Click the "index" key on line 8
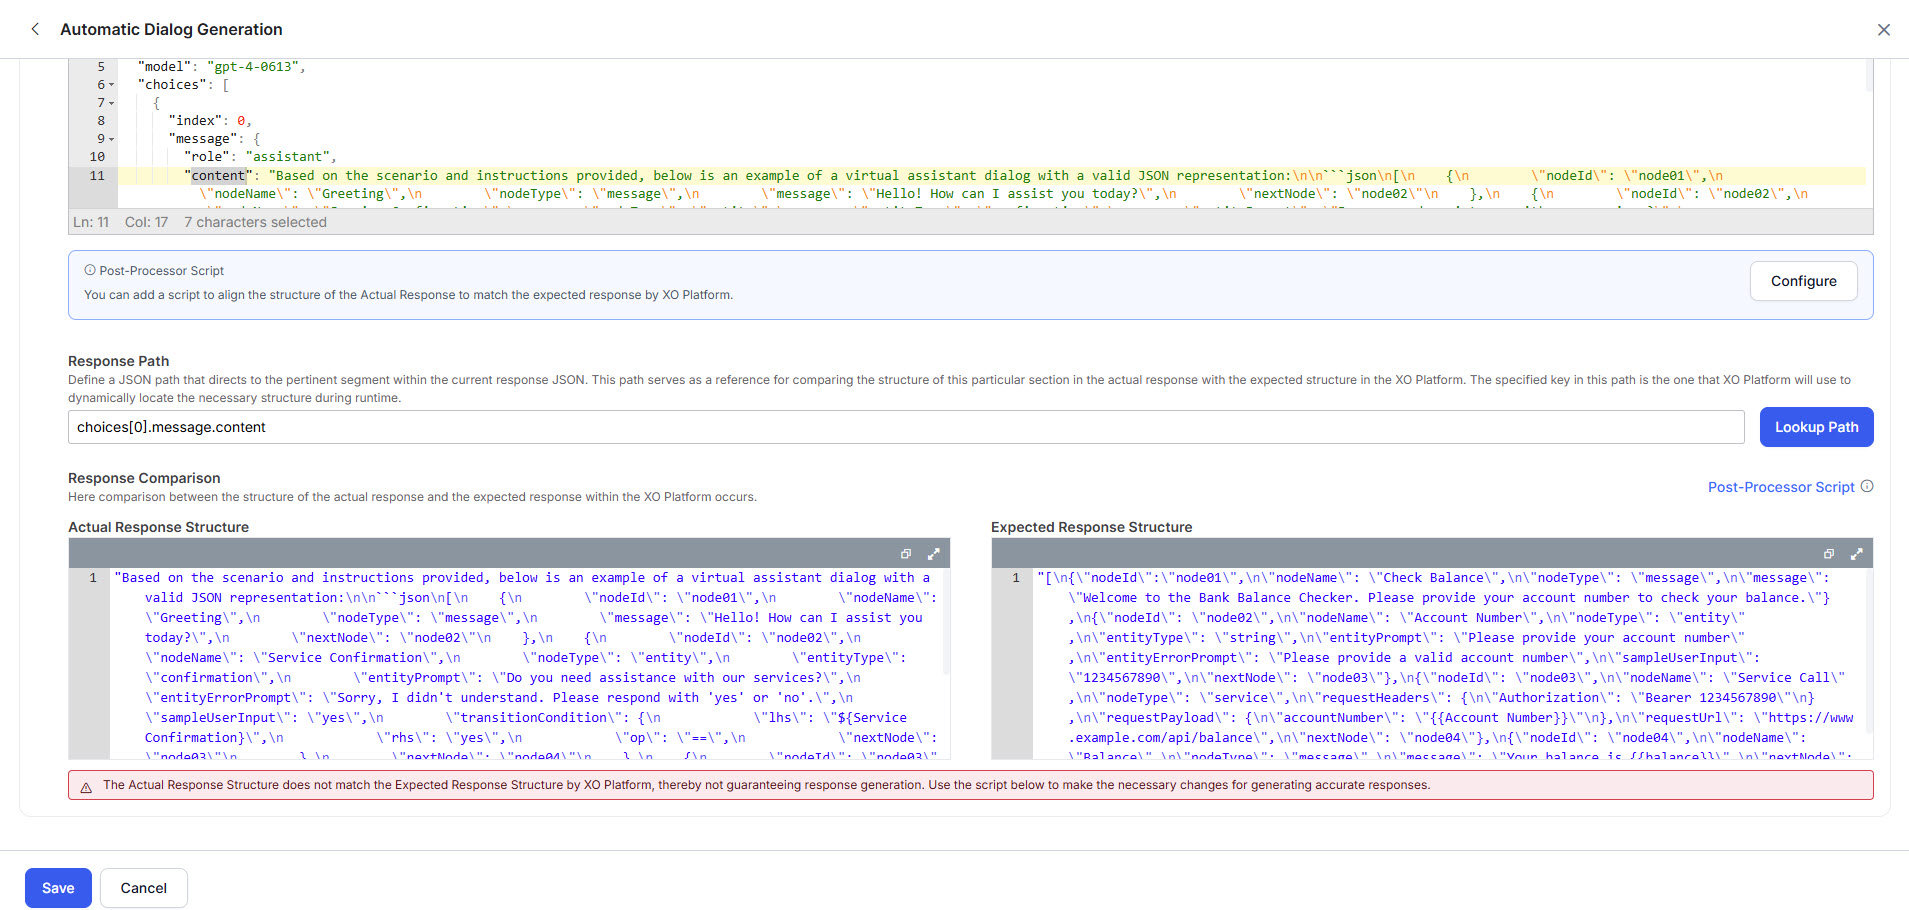 tap(195, 121)
